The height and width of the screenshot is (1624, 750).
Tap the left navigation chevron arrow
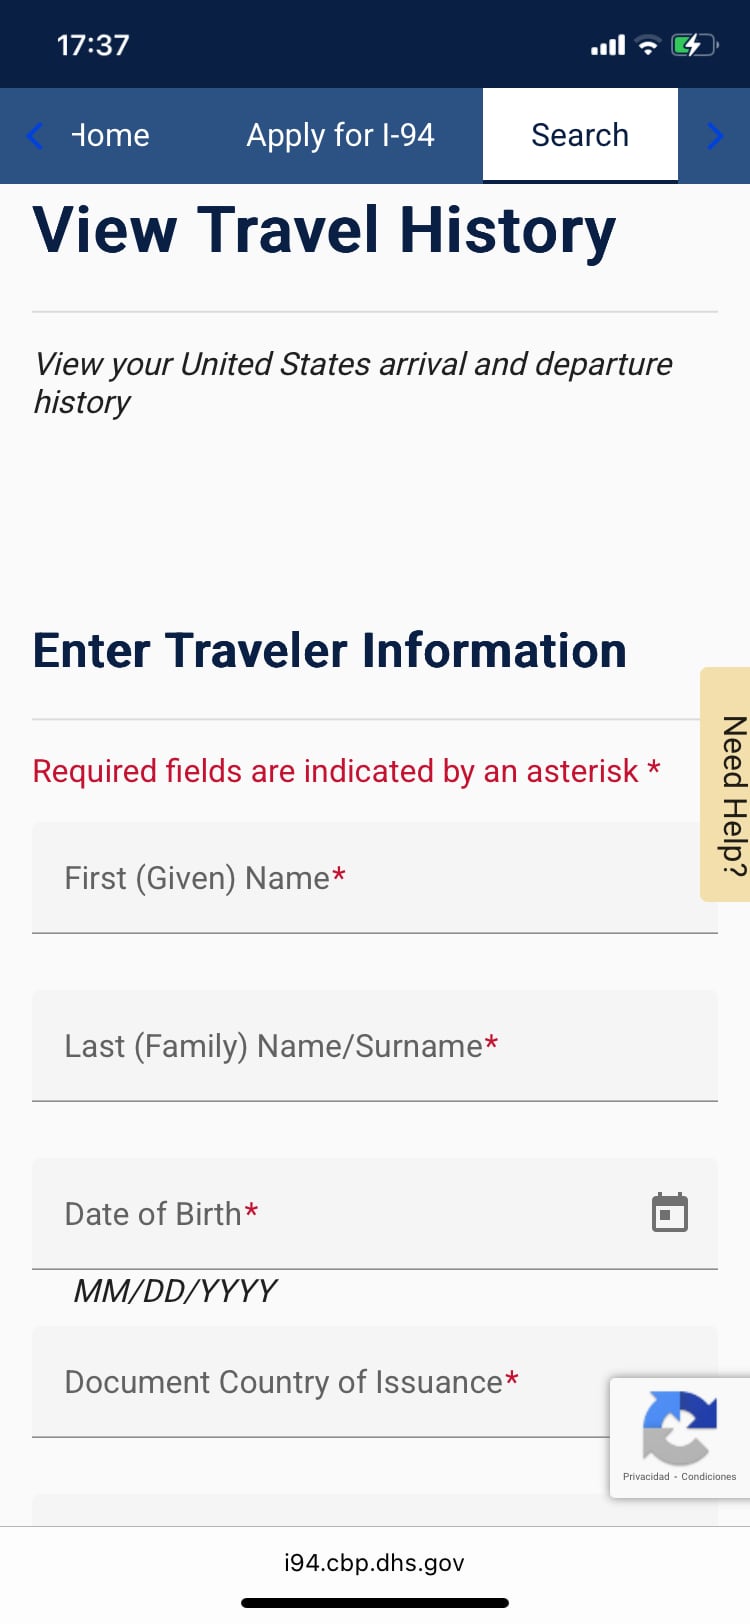coord(34,135)
